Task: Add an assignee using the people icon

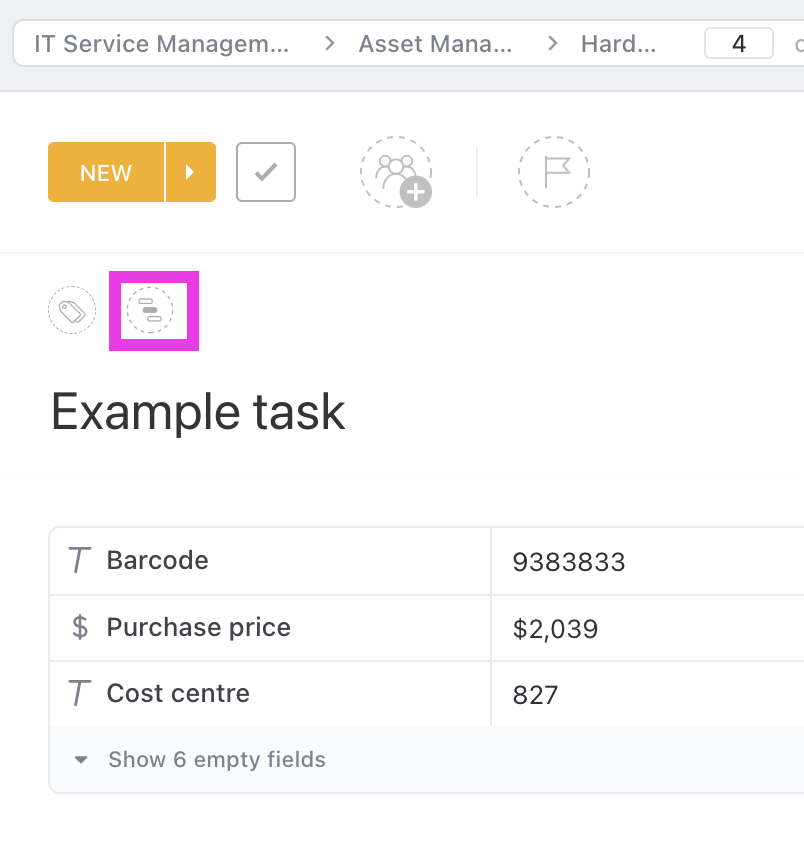Action: [396, 172]
